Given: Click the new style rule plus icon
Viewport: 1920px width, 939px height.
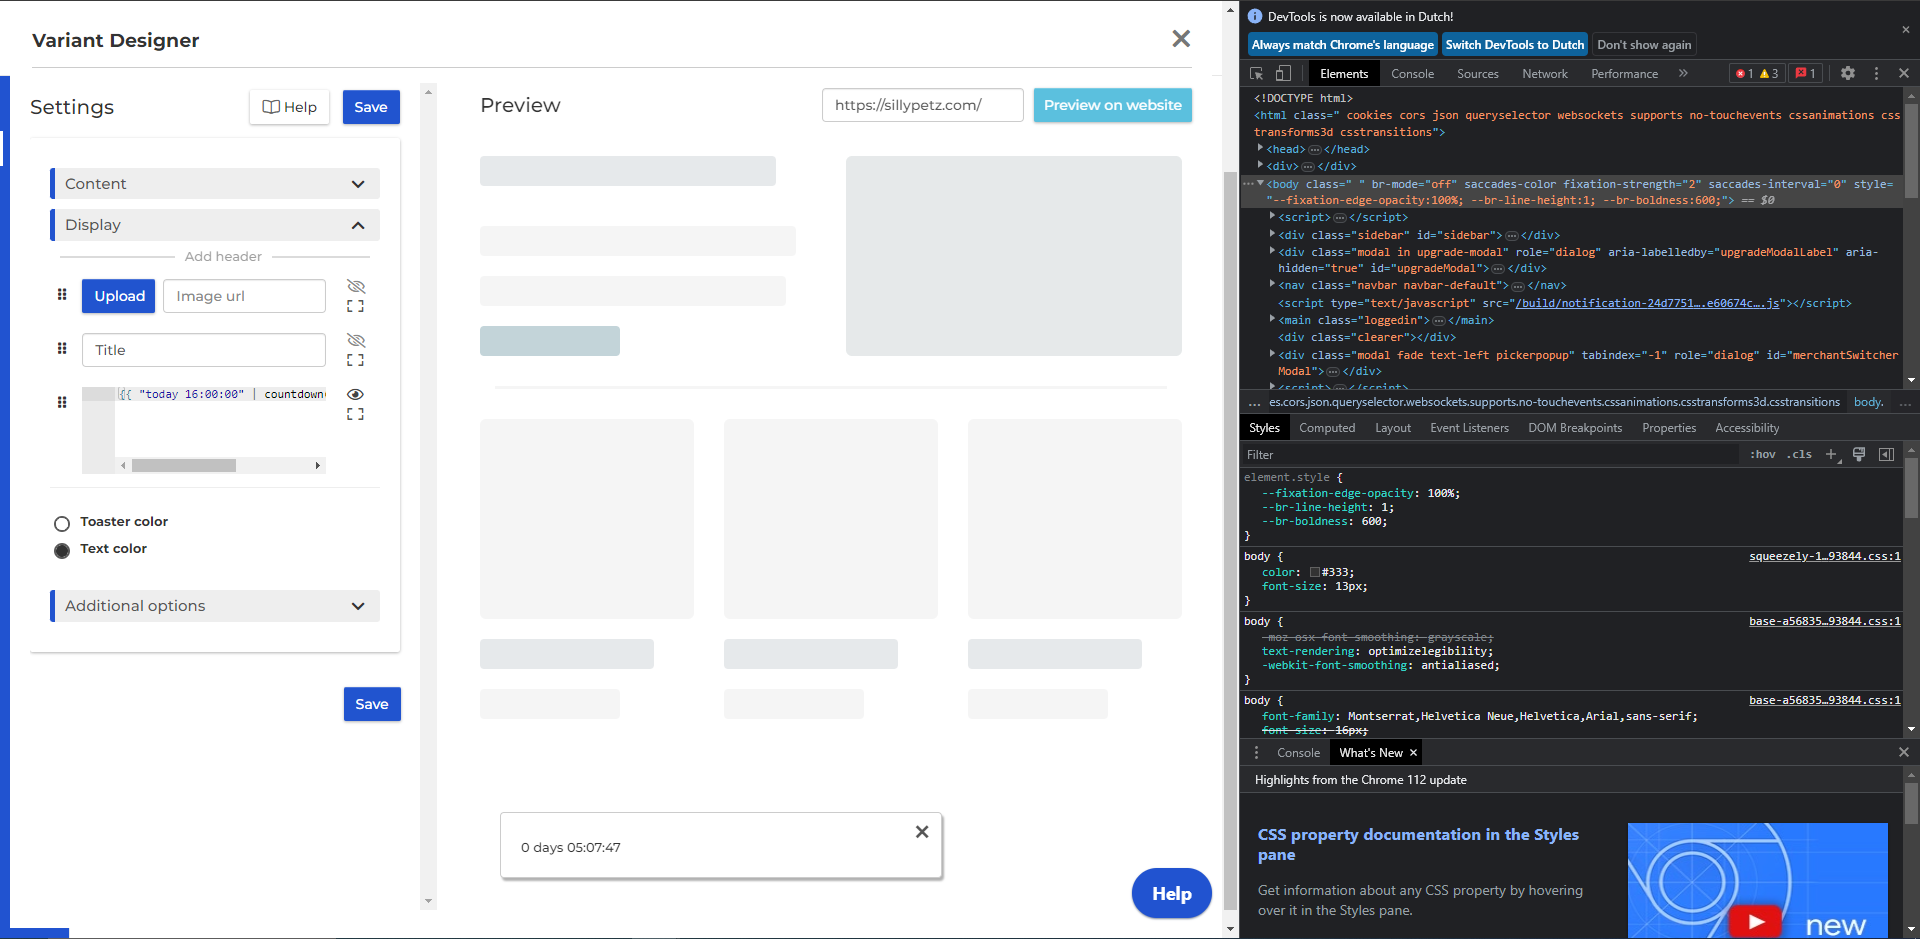Looking at the screenshot, I should point(1831,454).
